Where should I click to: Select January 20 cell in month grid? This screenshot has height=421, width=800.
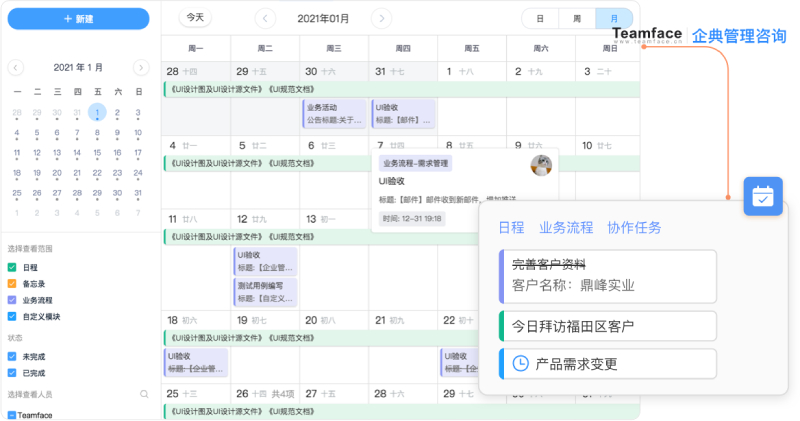(x=334, y=347)
